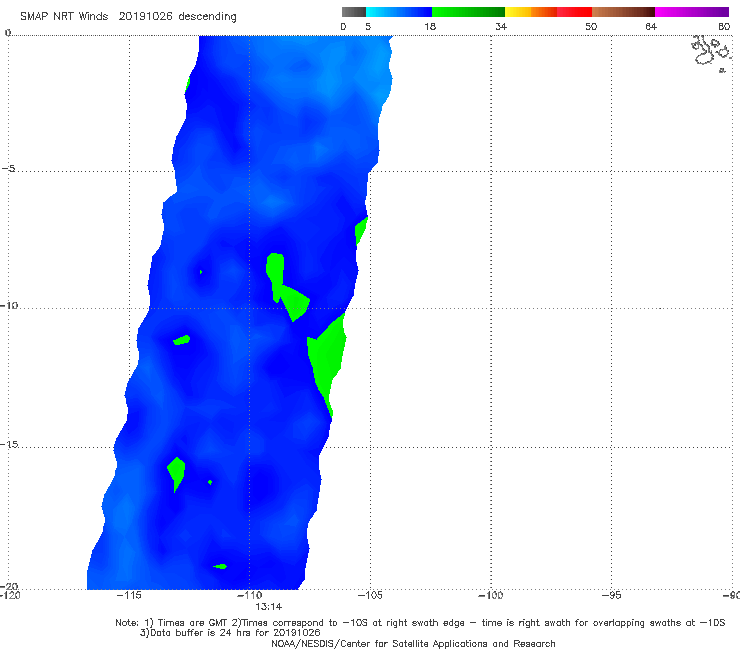Viewport: 740px width, 650px height.
Task: Click the color bar label '34'
Action: click(x=501, y=27)
